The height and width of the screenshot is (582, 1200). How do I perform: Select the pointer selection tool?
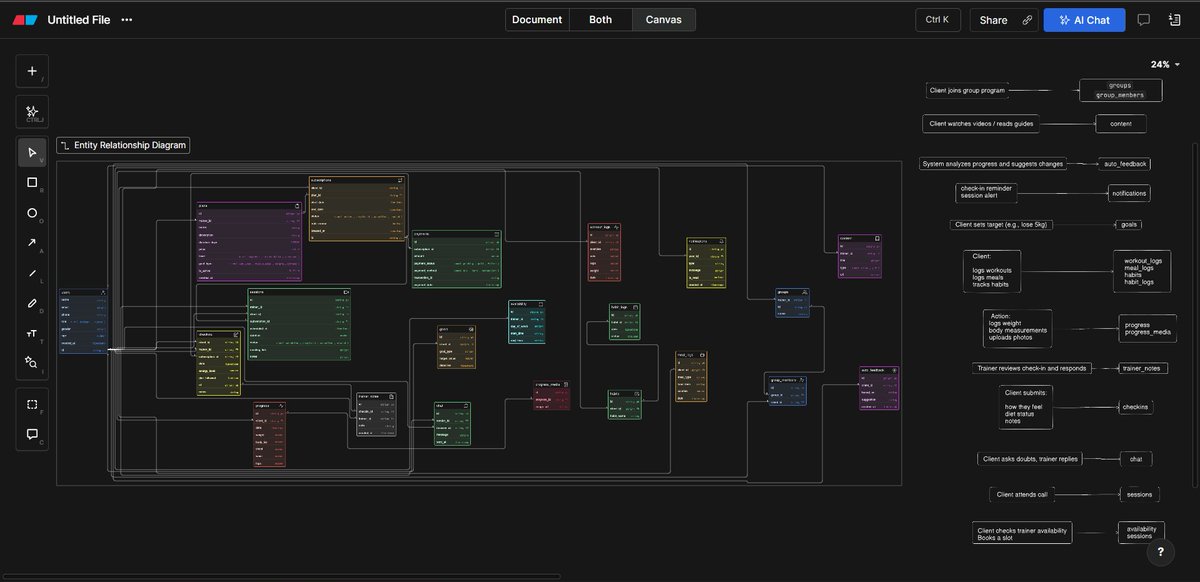32,152
